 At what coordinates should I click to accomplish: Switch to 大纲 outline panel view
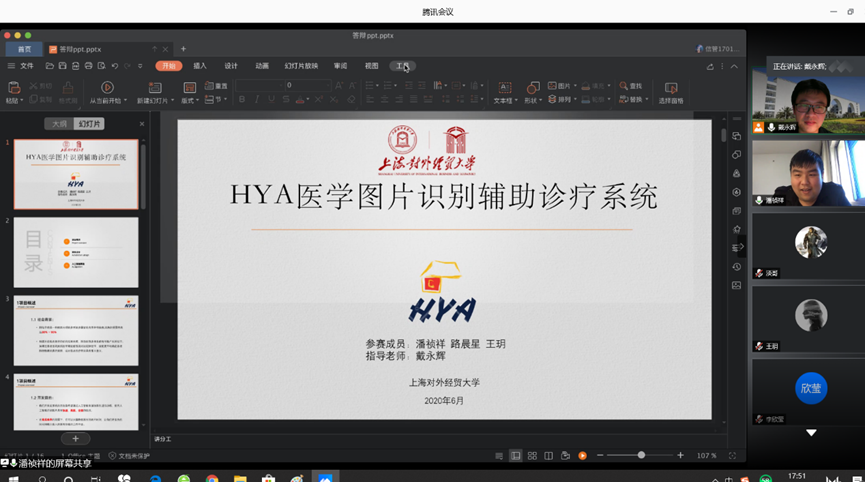click(59, 124)
